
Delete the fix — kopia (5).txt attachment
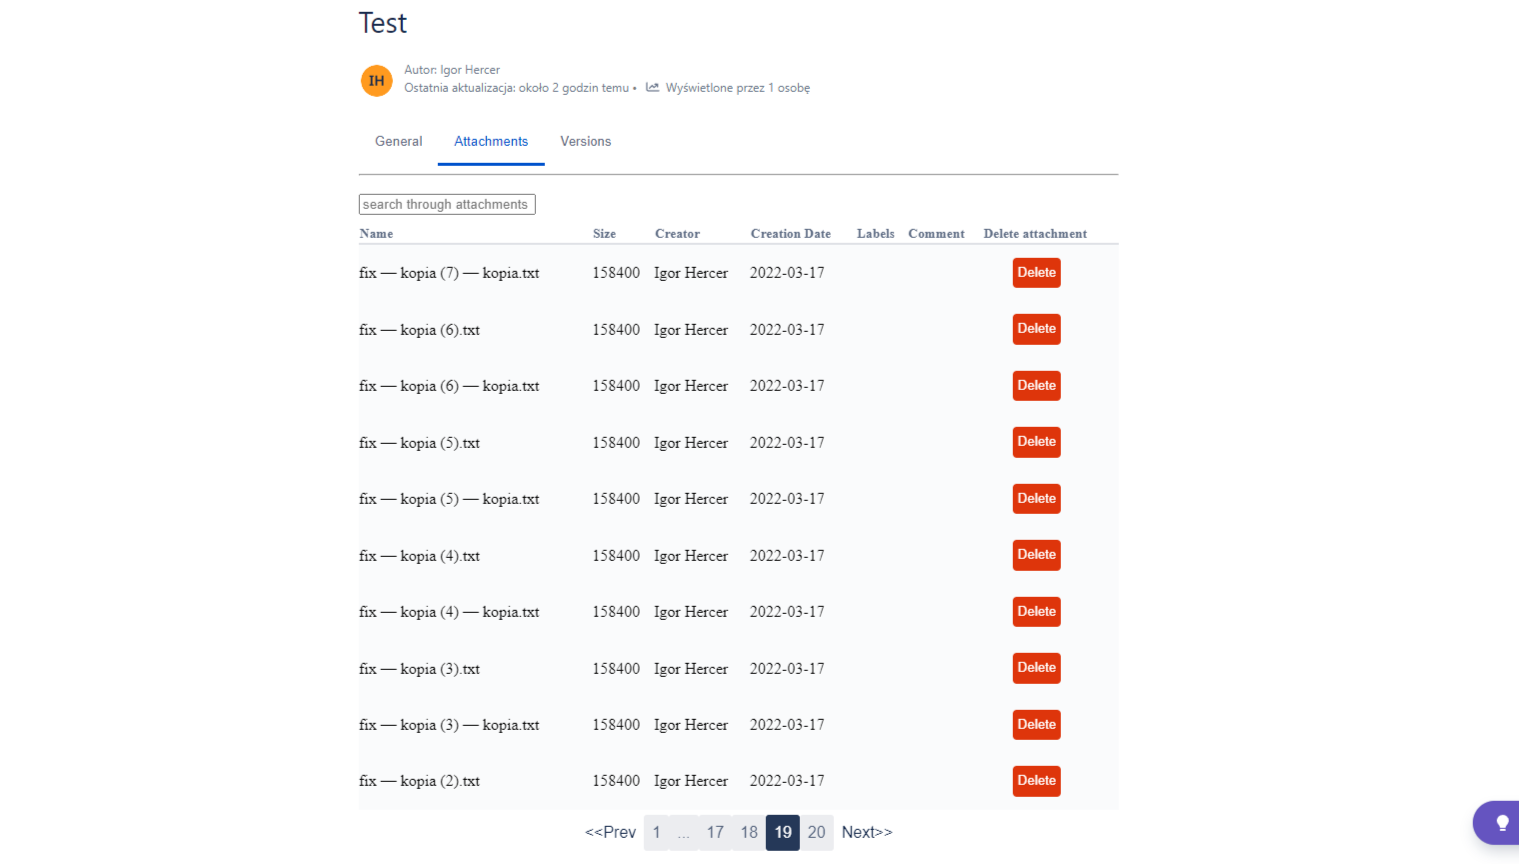(1036, 442)
